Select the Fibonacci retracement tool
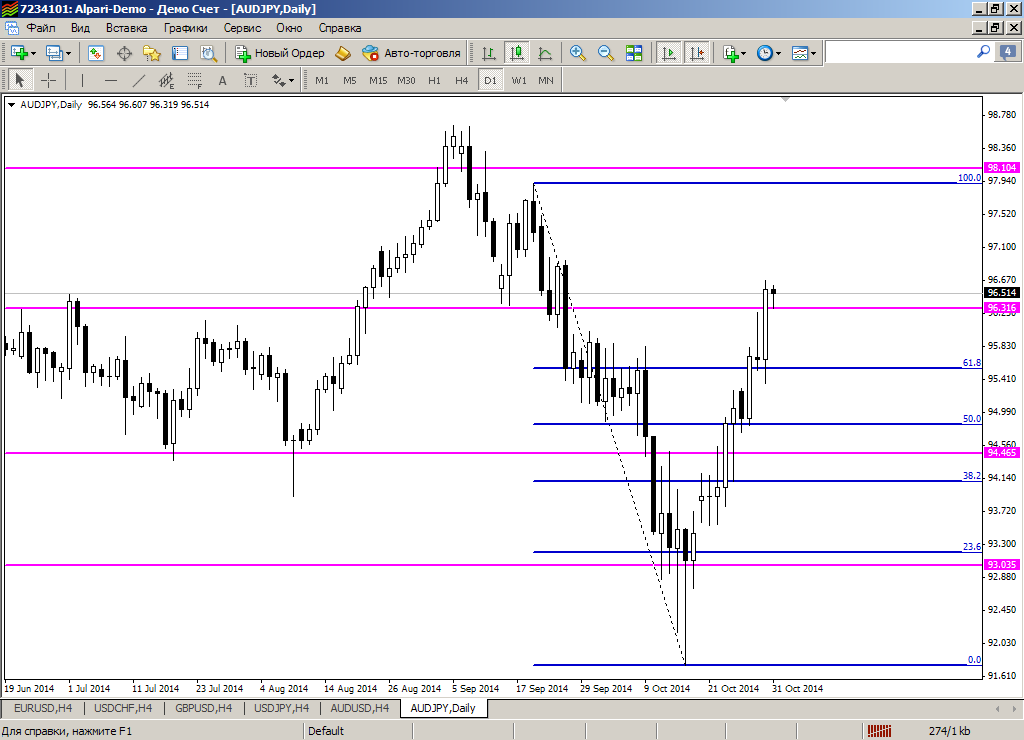The image size is (1024, 740). [195, 80]
